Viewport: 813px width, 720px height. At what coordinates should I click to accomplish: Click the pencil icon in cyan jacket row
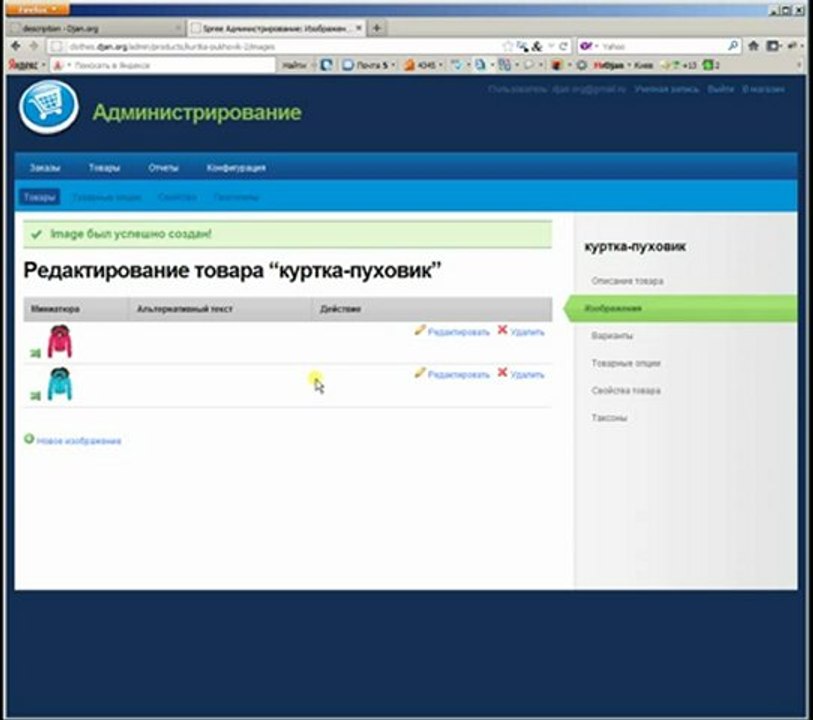point(420,373)
